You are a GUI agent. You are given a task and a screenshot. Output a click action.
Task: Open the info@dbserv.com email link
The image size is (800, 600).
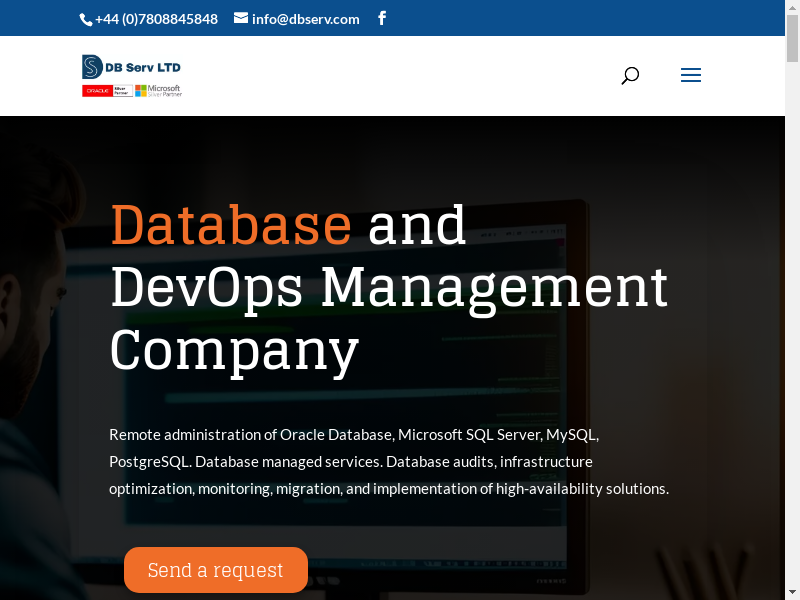(305, 19)
